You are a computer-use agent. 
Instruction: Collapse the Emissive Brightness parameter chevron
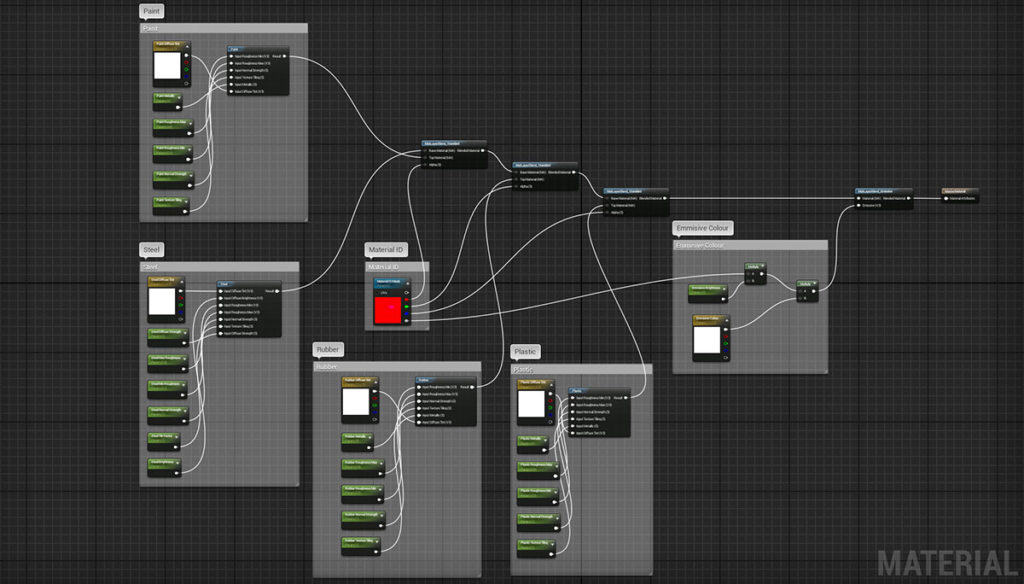tap(724, 289)
